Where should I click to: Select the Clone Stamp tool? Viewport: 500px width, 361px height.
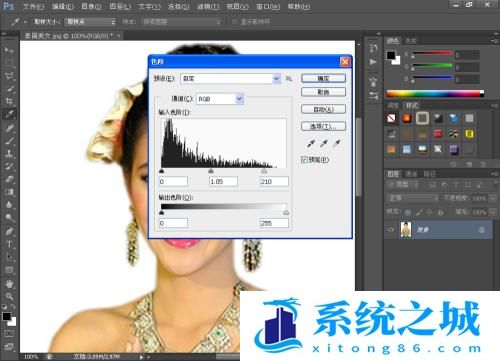pos(9,153)
